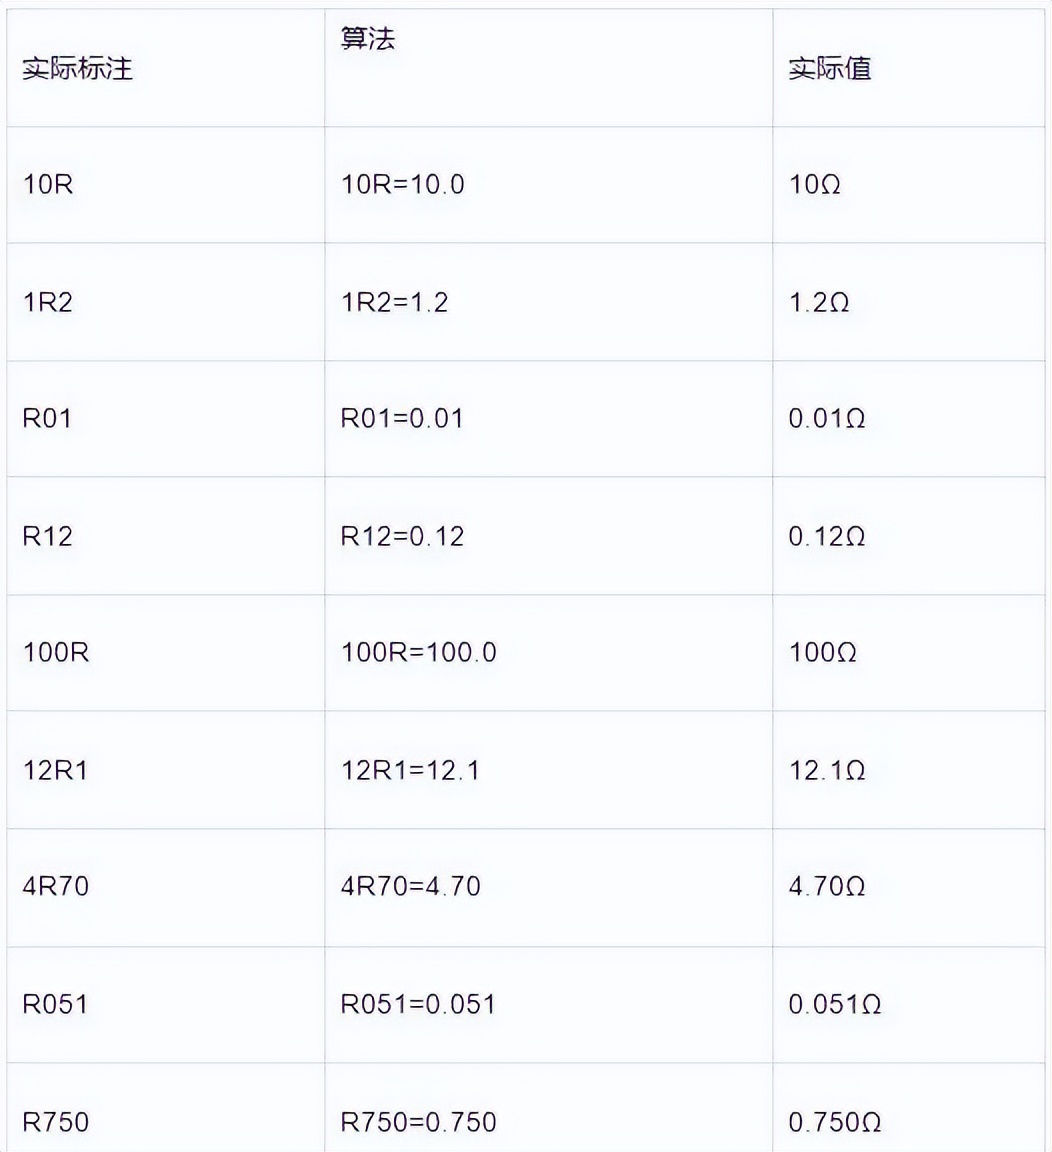
Task: Click the 0.051Ω value cell
Action: pos(835,1004)
